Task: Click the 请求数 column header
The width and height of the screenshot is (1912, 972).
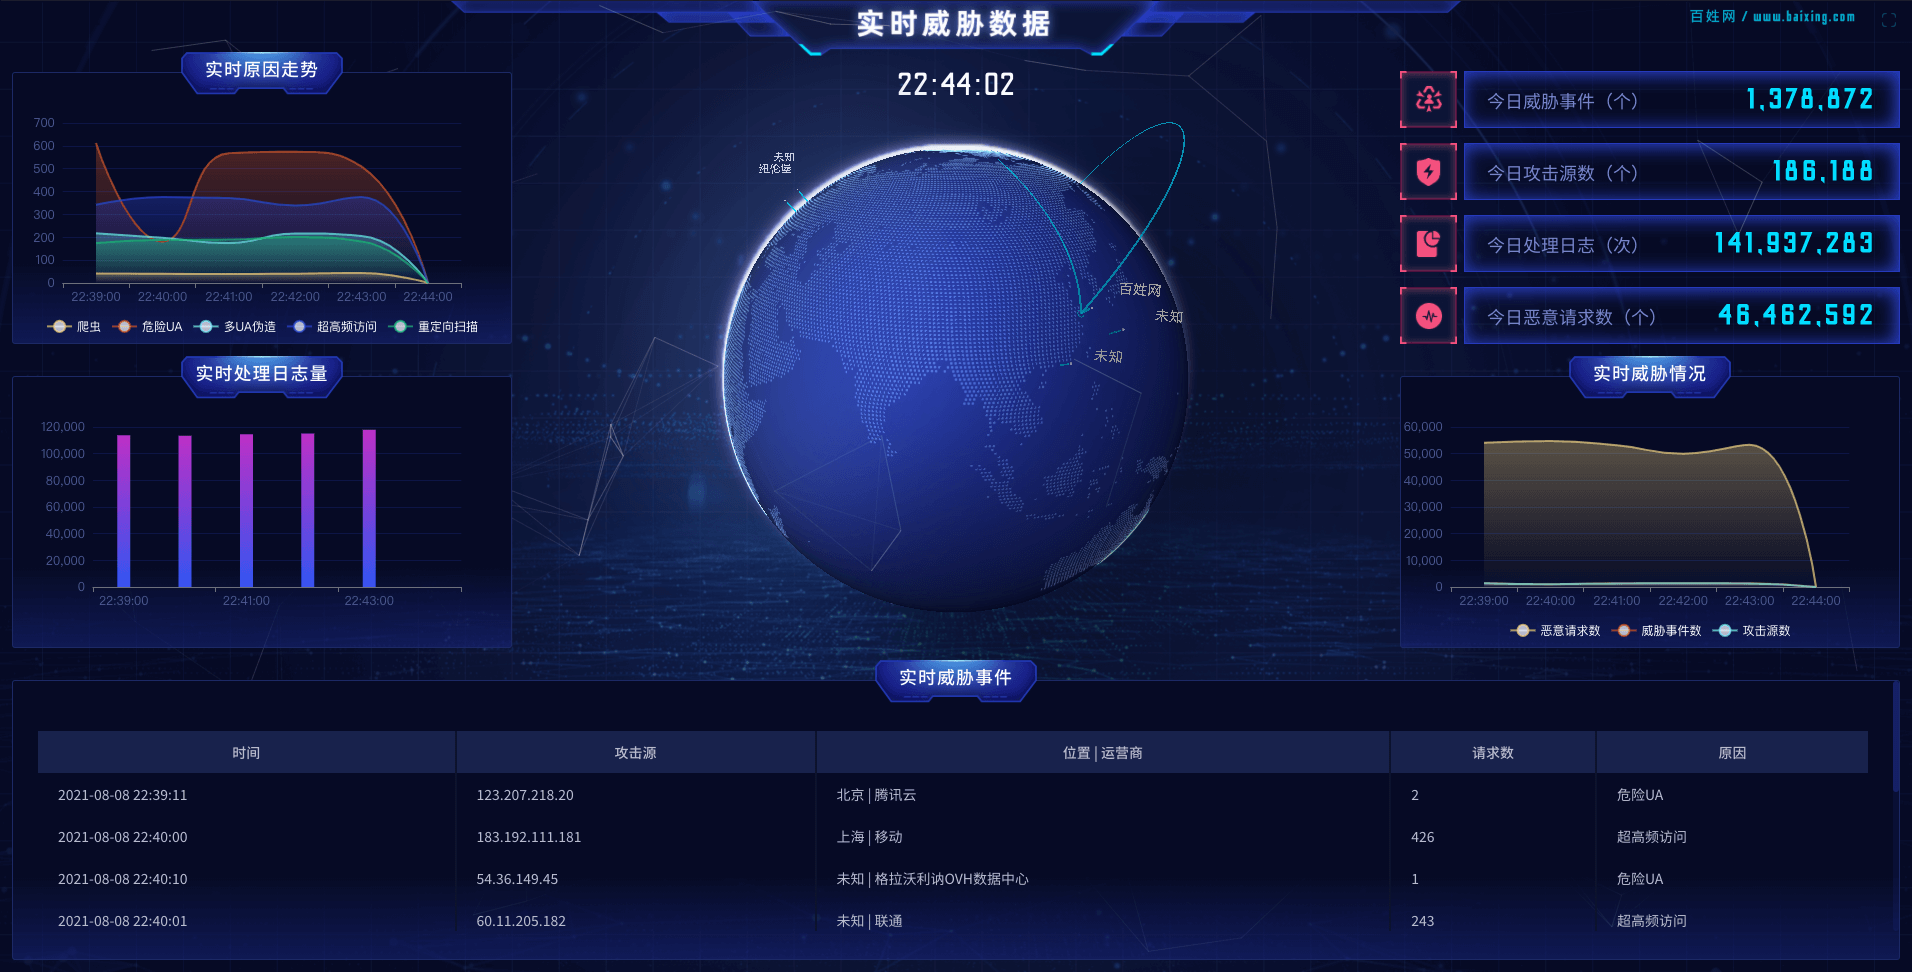Action: click(1492, 752)
